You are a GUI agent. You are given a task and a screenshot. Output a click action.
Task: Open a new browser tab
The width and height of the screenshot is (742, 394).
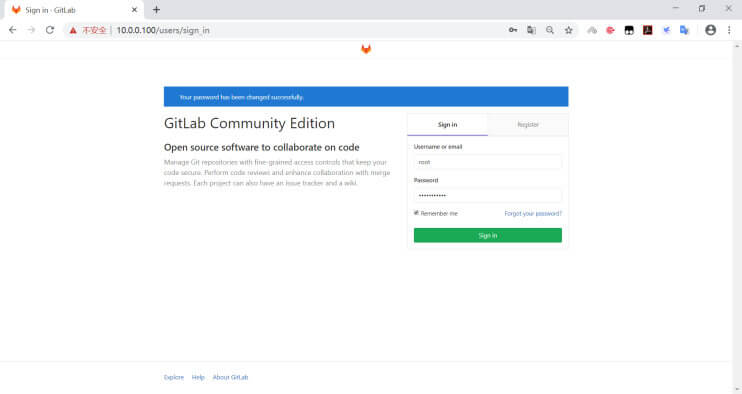[x=156, y=9]
